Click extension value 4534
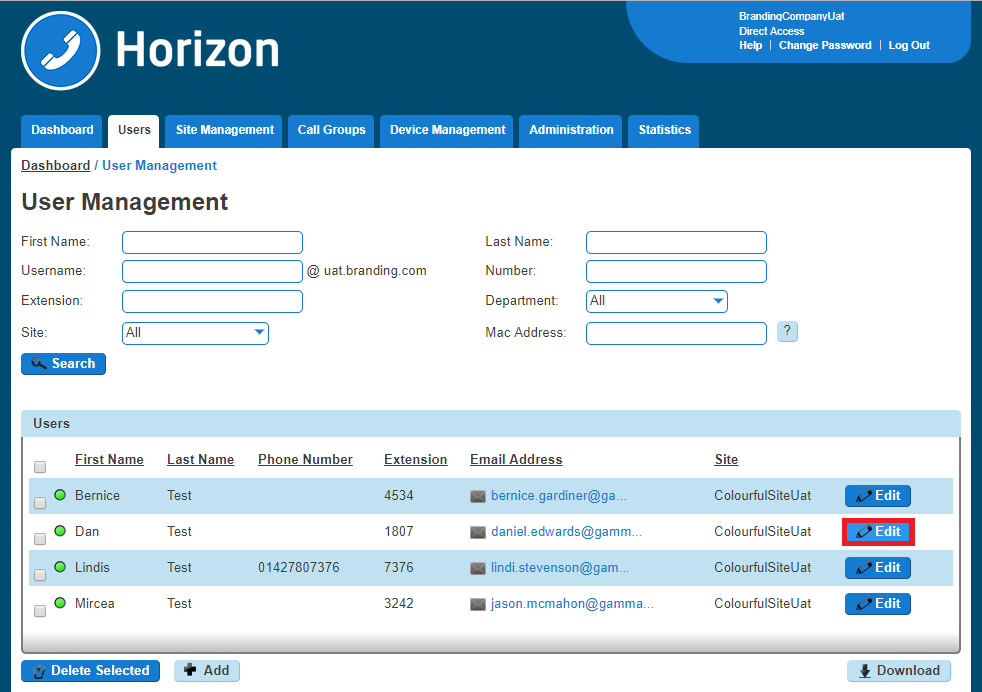 (x=399, y=495)
